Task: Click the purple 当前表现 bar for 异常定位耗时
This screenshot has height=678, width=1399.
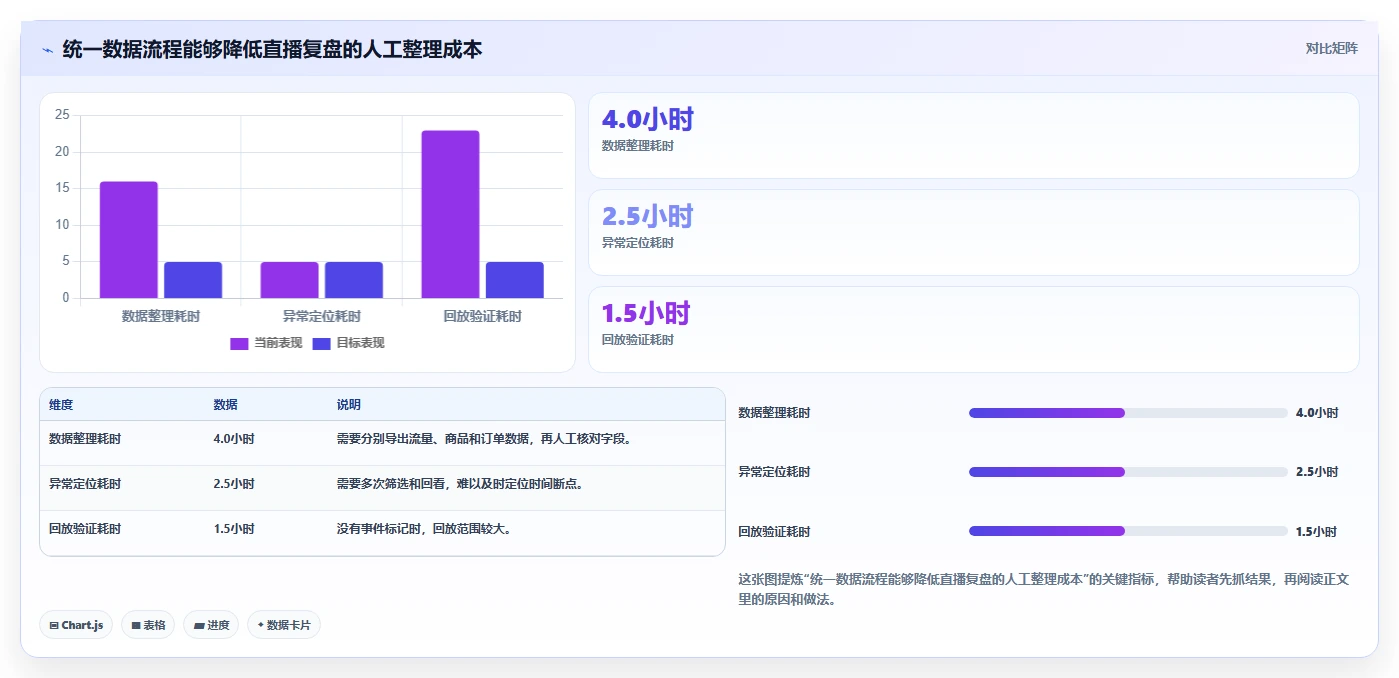Action: pyautogui.click(x=289, y=280)
